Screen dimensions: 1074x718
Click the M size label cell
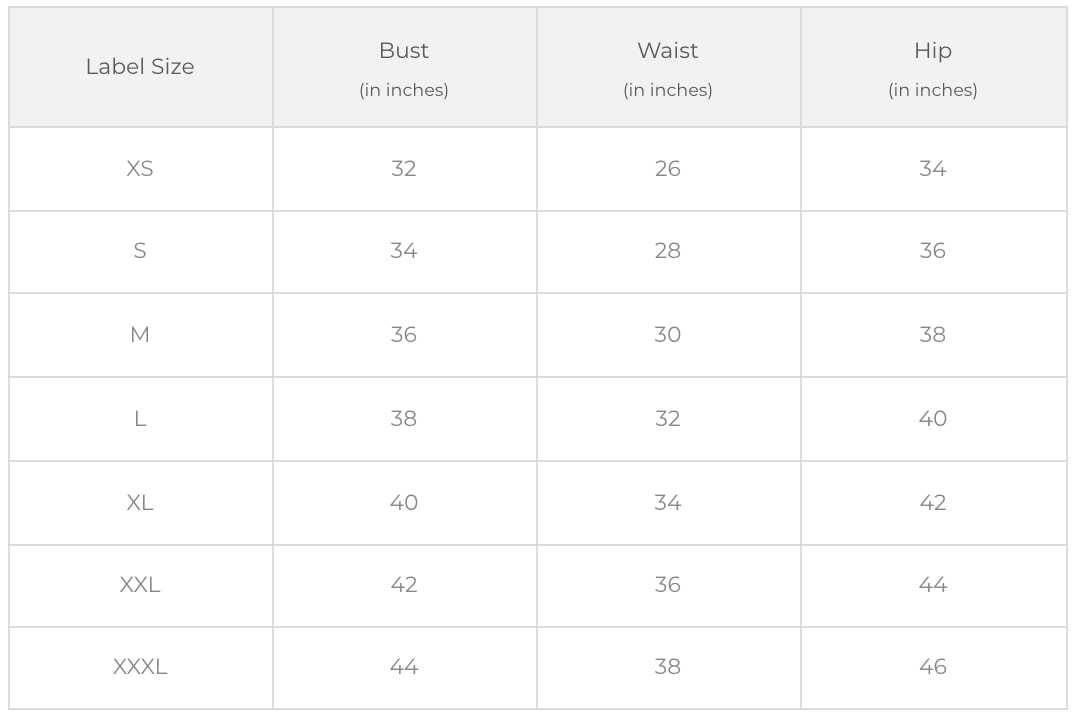140,335
